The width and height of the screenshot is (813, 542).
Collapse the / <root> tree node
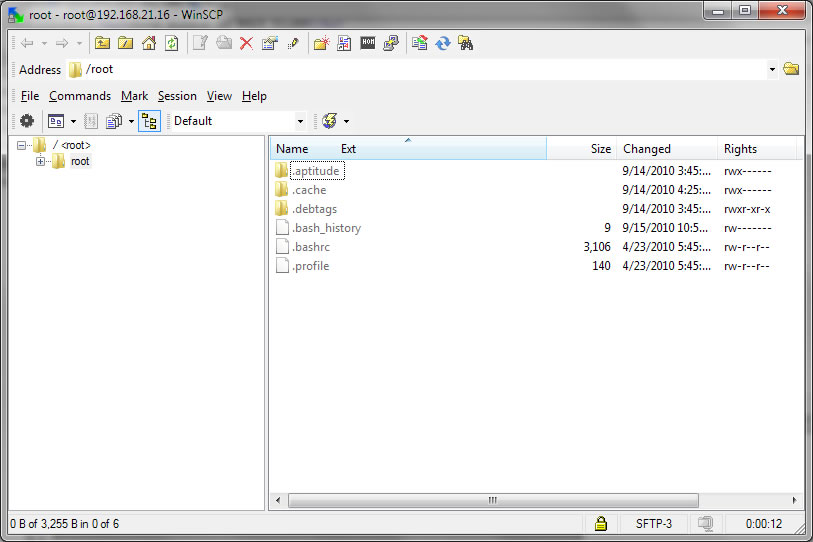pos(21,145)
